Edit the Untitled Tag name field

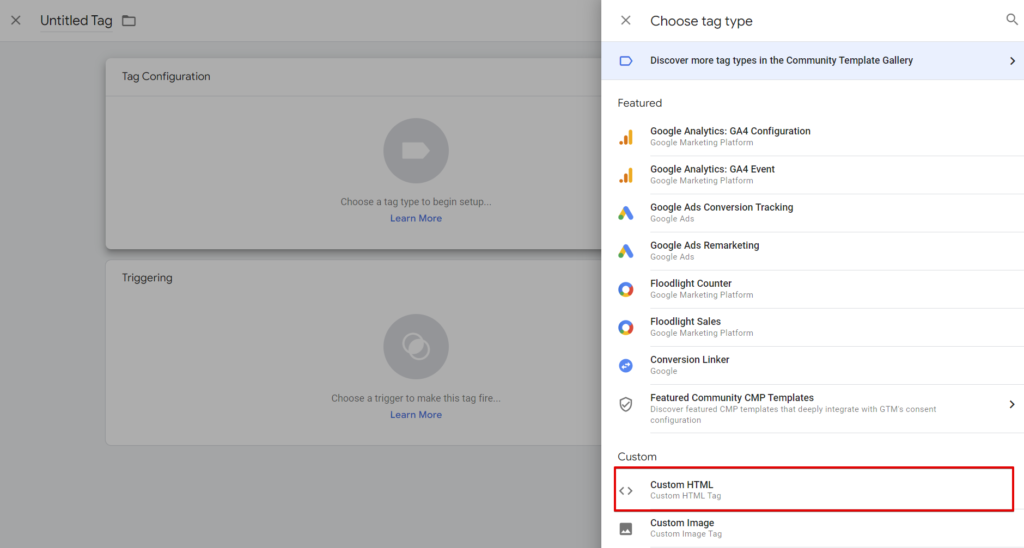[x=76, y=20]
